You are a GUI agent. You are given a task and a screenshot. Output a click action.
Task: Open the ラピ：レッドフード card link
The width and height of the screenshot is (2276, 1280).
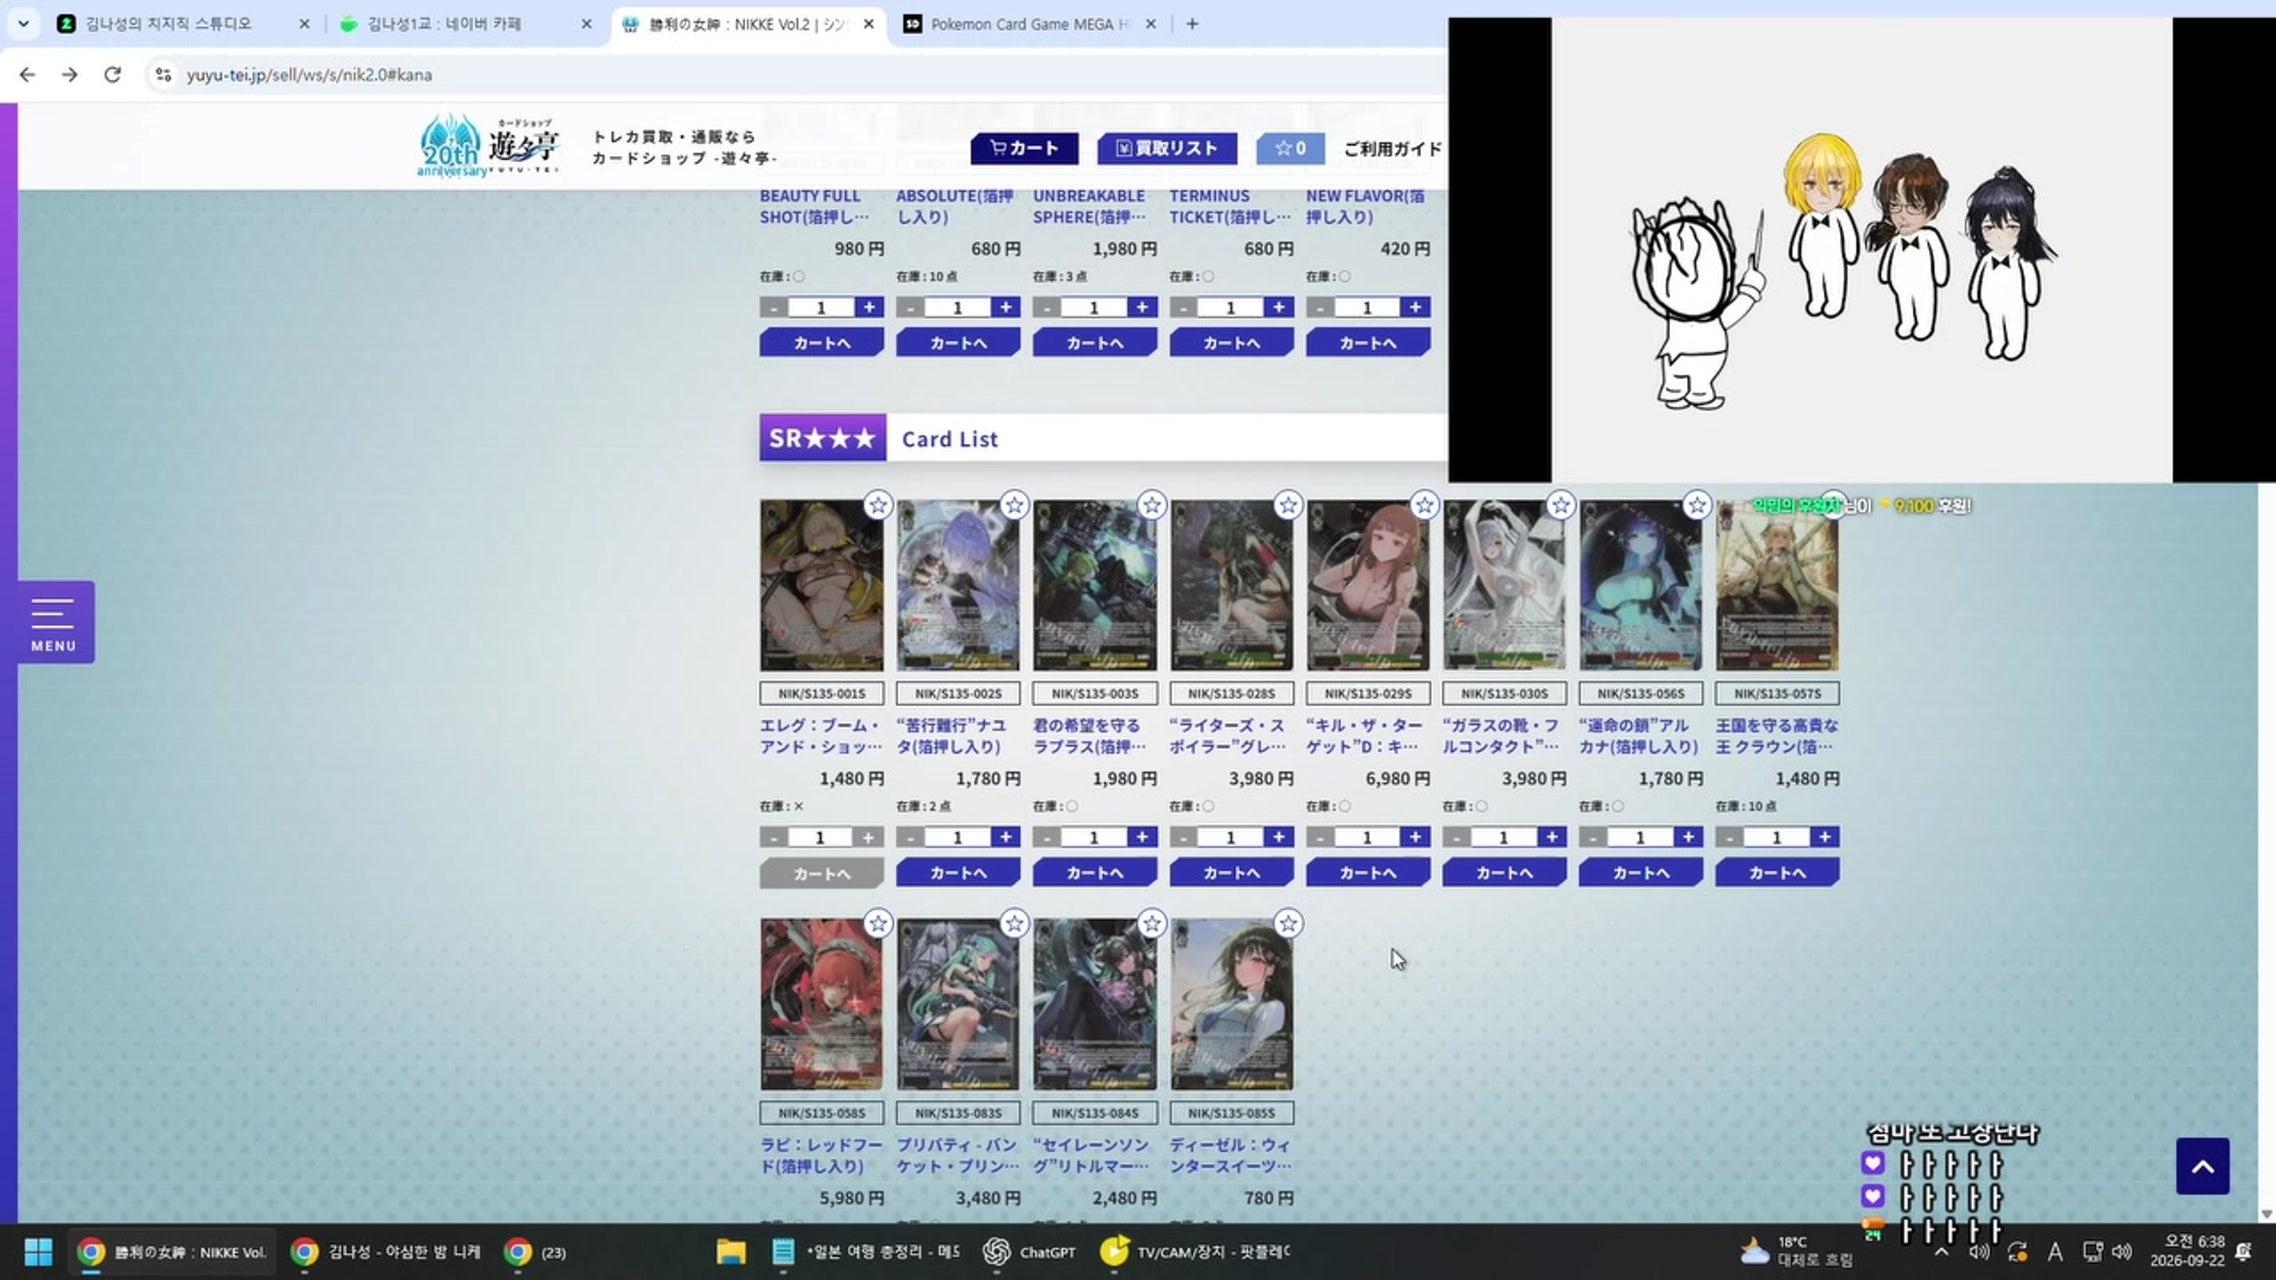[x=821, y=1155]
